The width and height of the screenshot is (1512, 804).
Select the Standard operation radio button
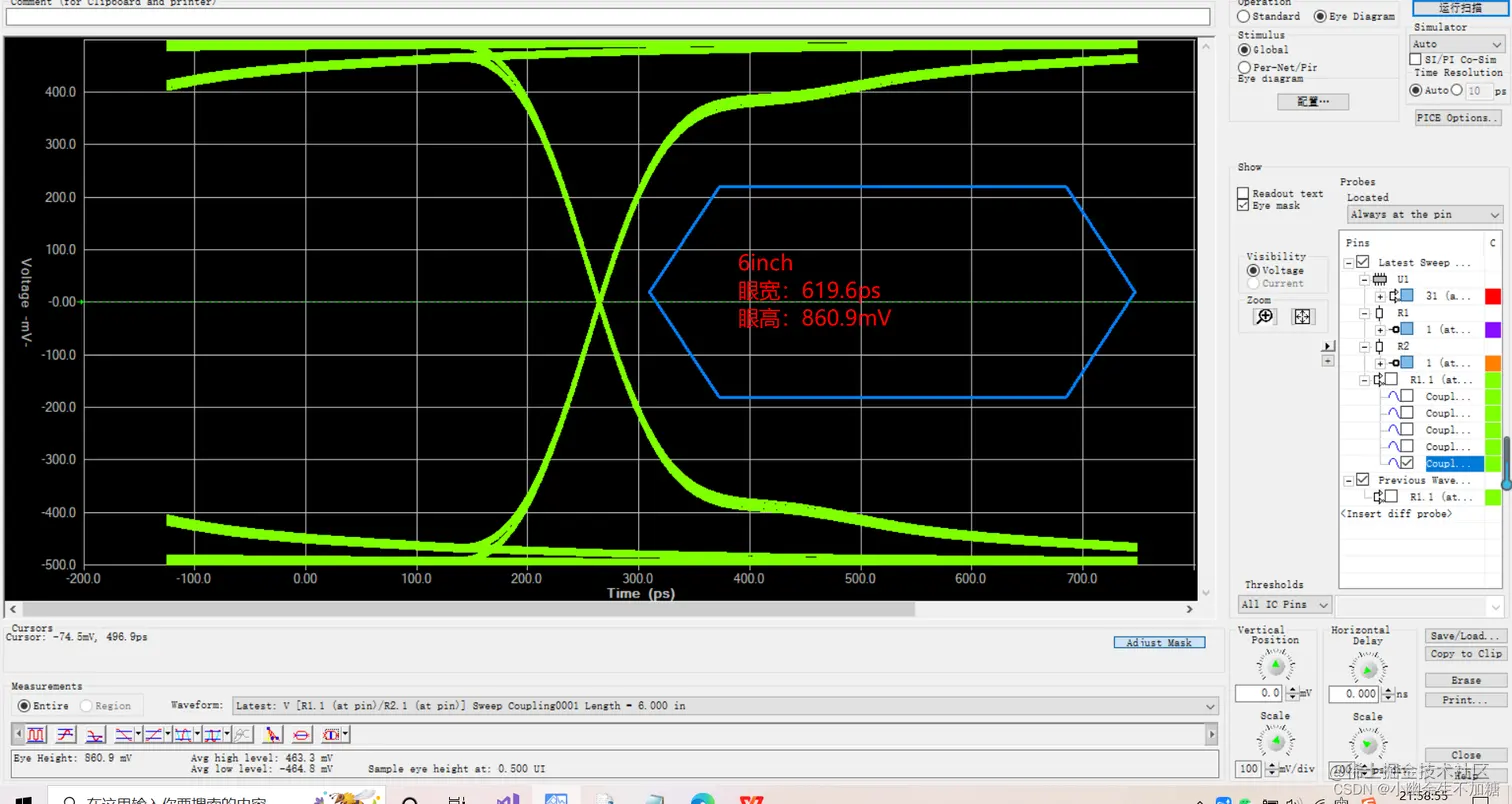tap(1243, 16)
